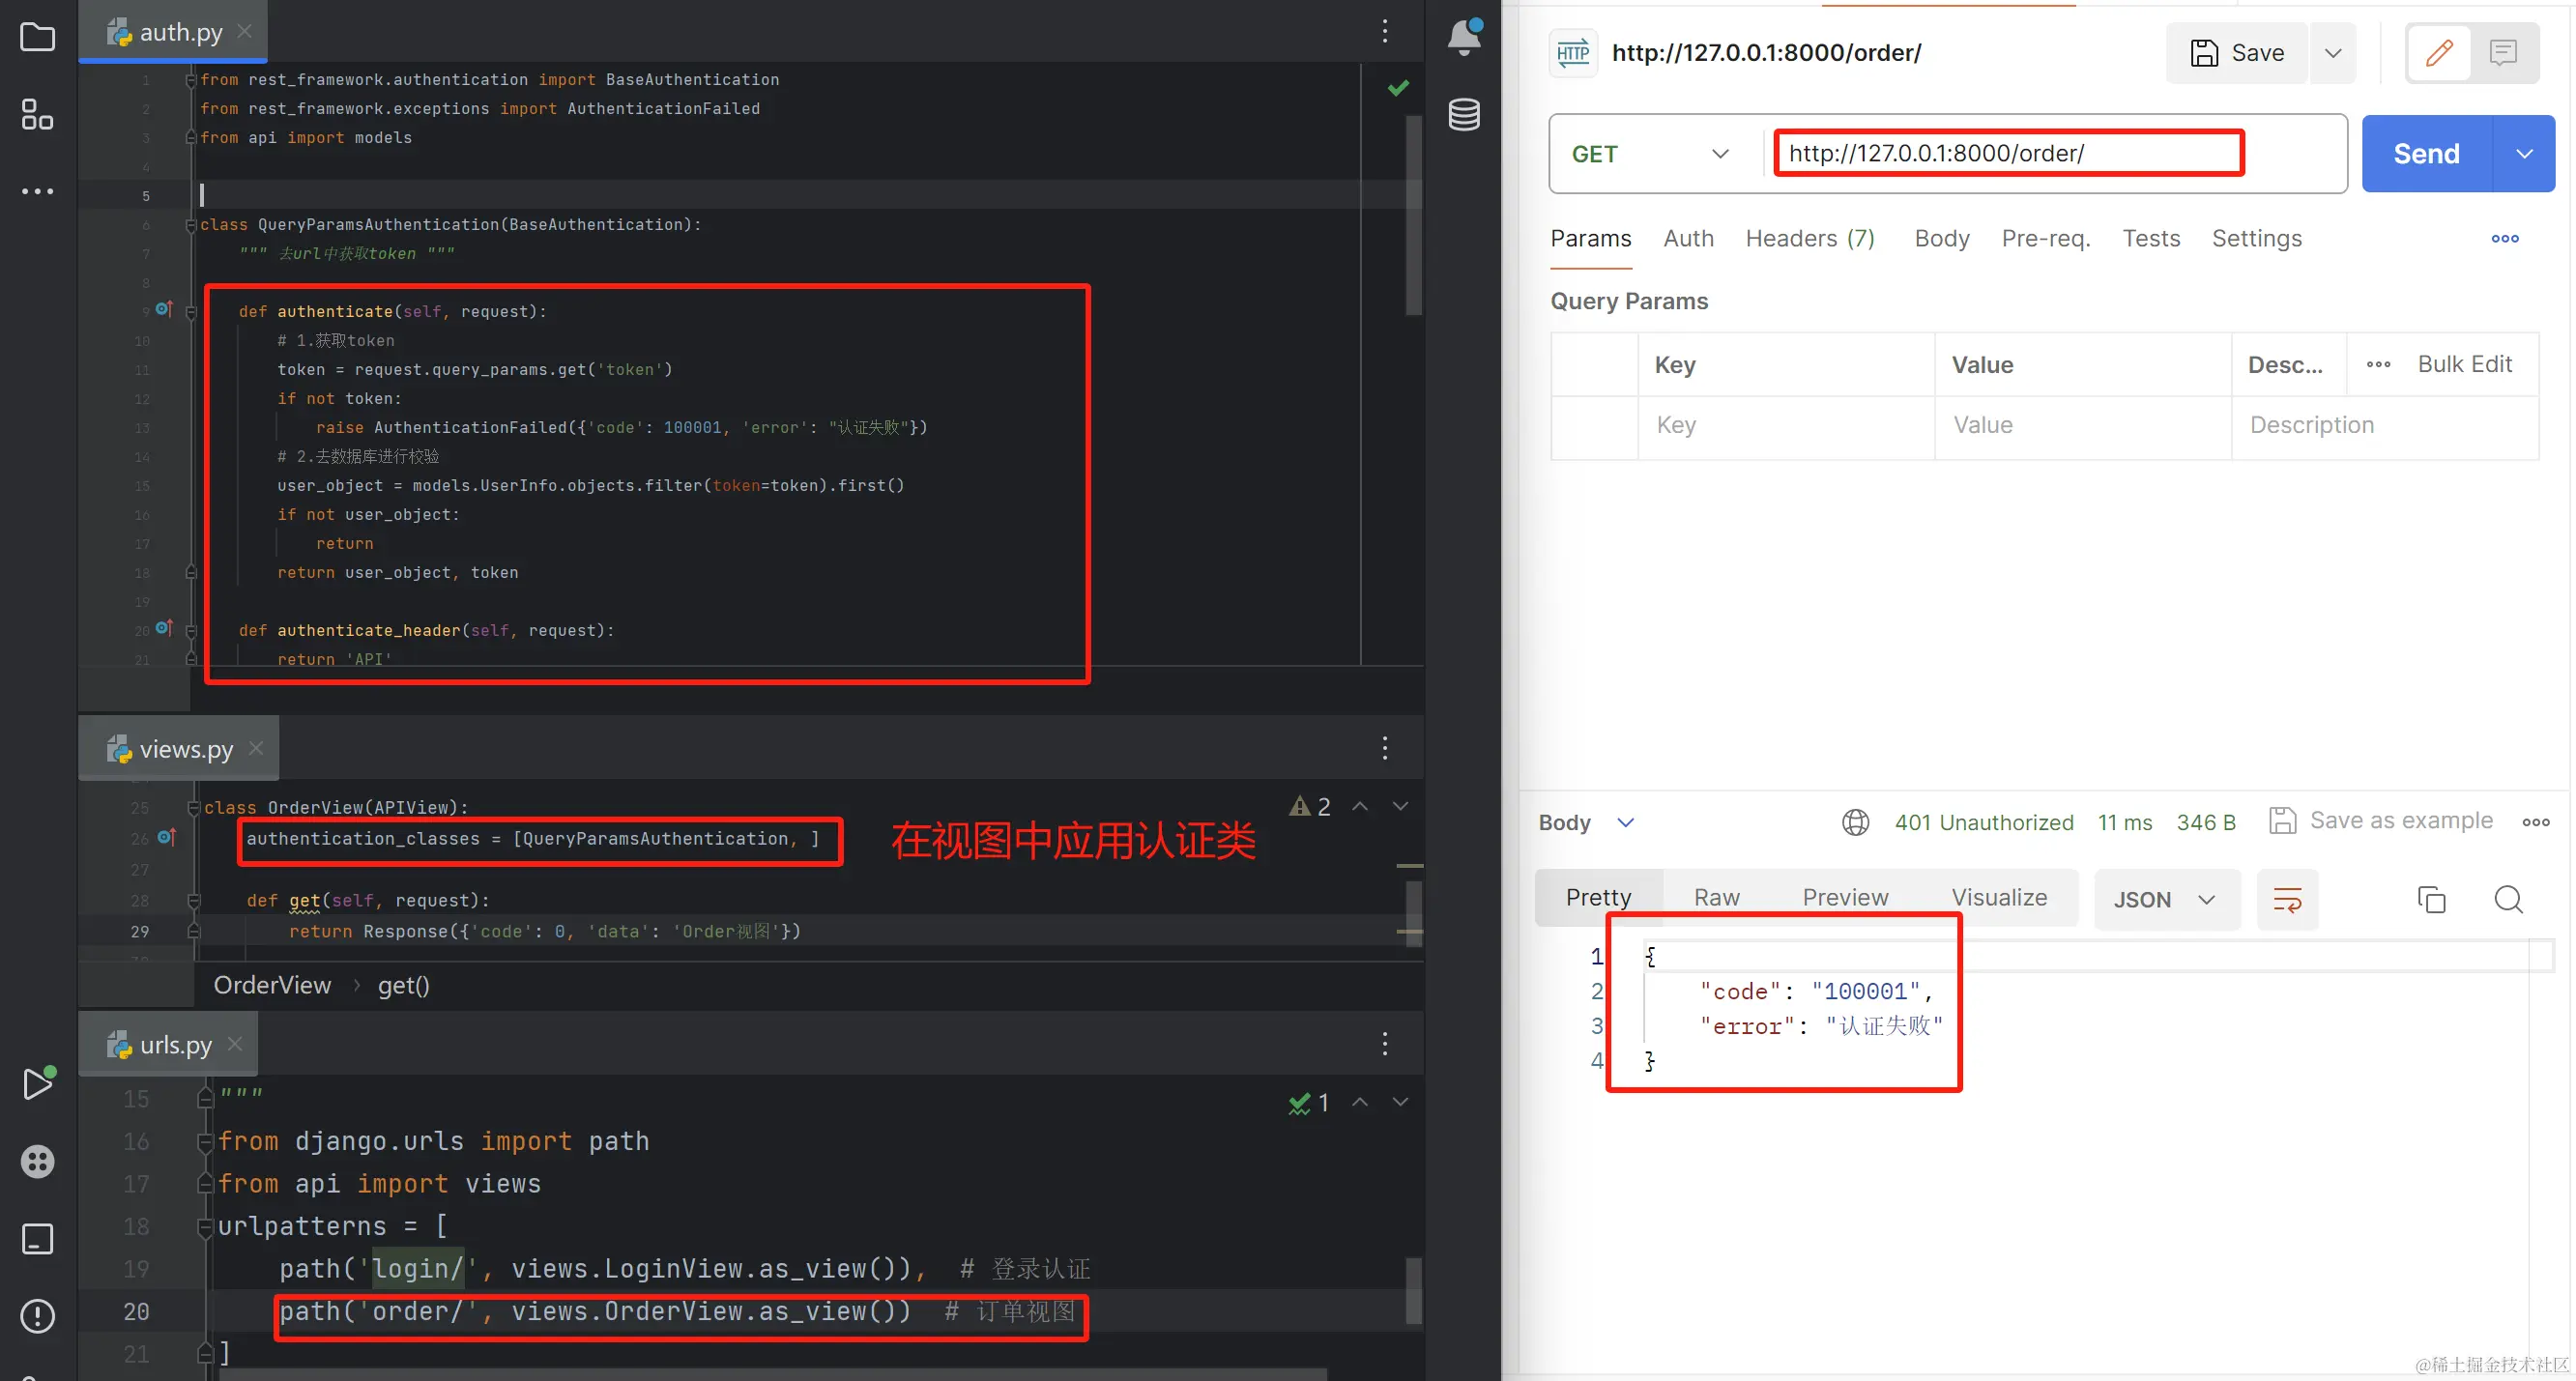The height and width of the screenshot is (1381, 2576).
Task: Open the Project folder tool window
Action: pos(37,37)
